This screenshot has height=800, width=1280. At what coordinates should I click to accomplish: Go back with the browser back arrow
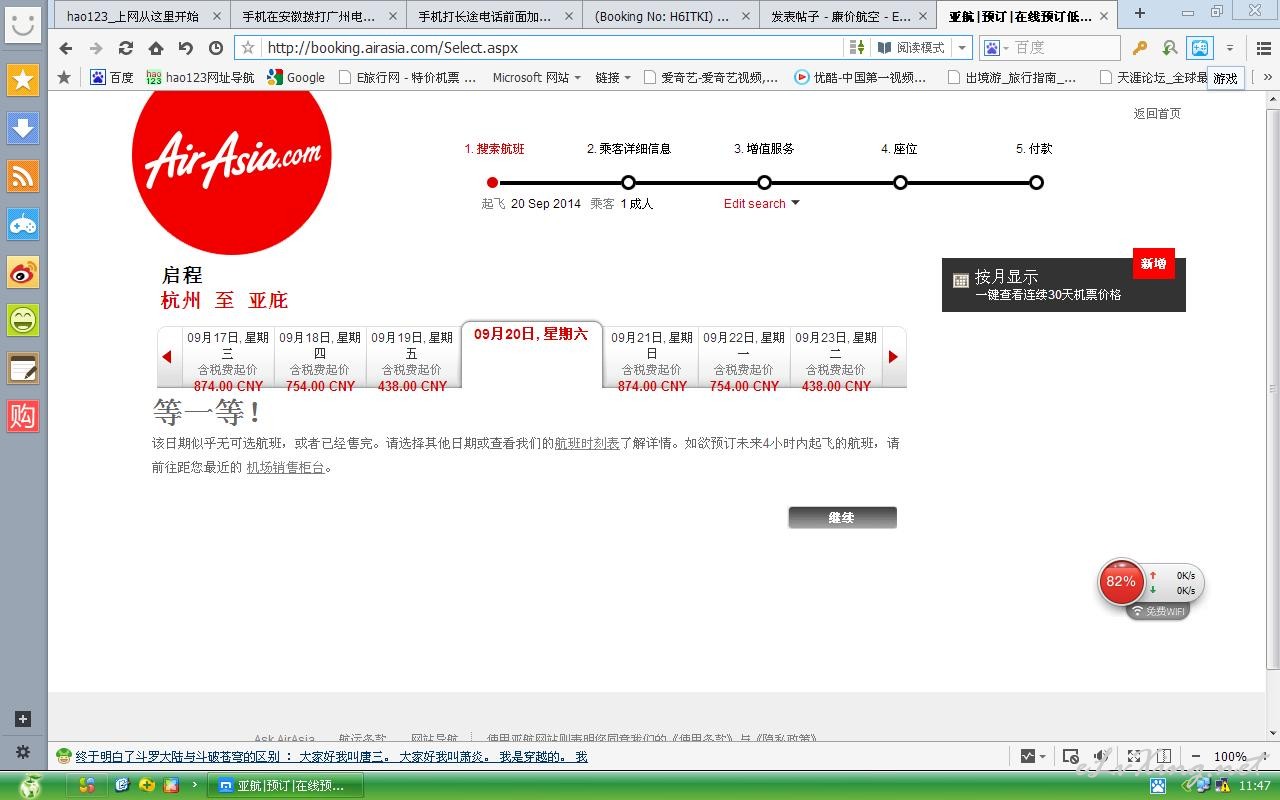coord(66,48)
